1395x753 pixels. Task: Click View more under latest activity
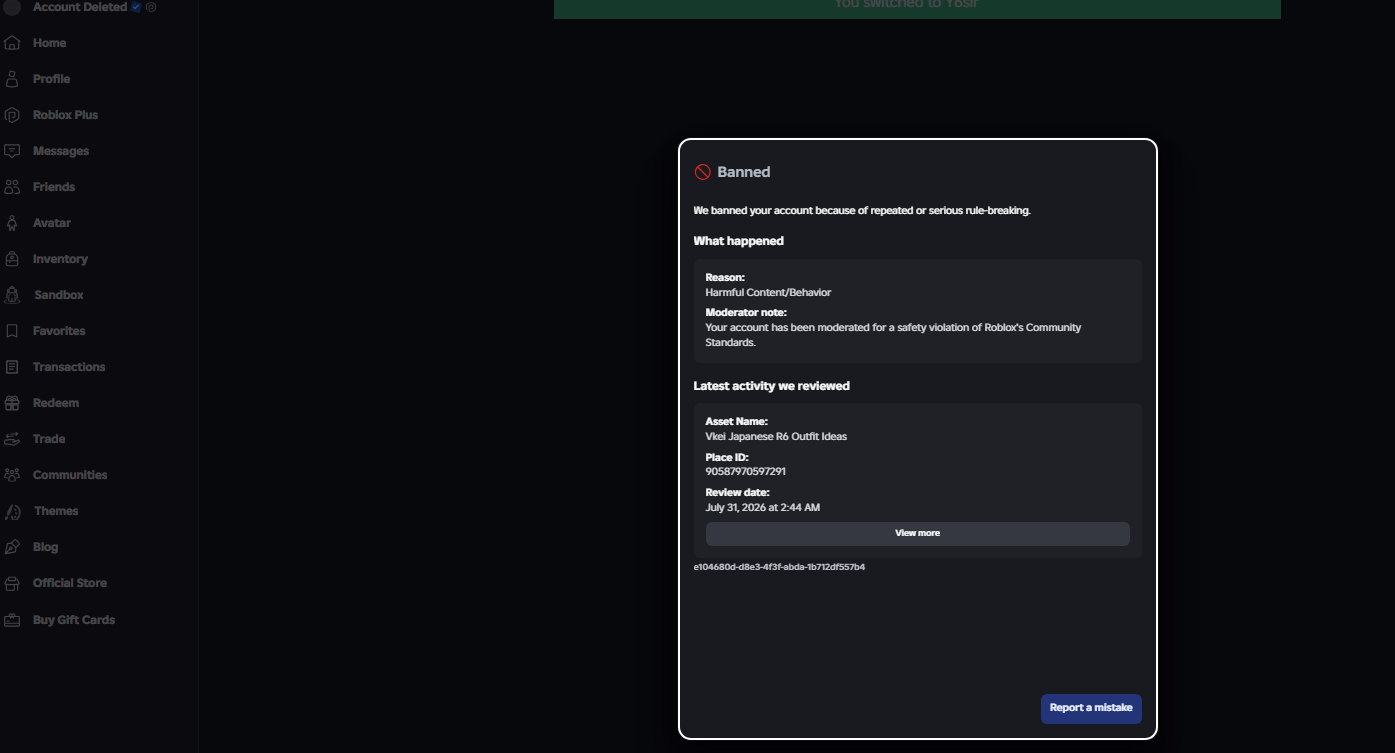(x=918, y=533)
